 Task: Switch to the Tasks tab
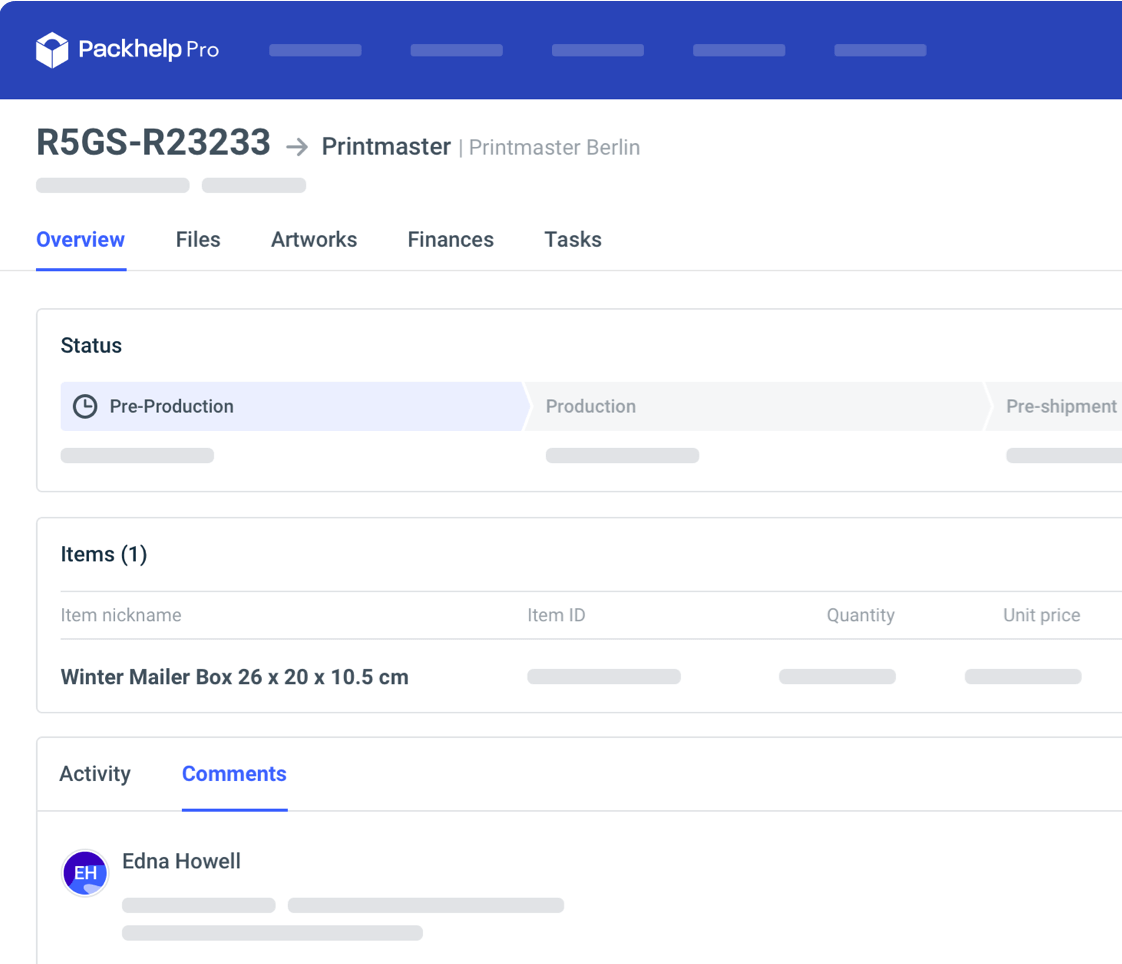point(573,240)
